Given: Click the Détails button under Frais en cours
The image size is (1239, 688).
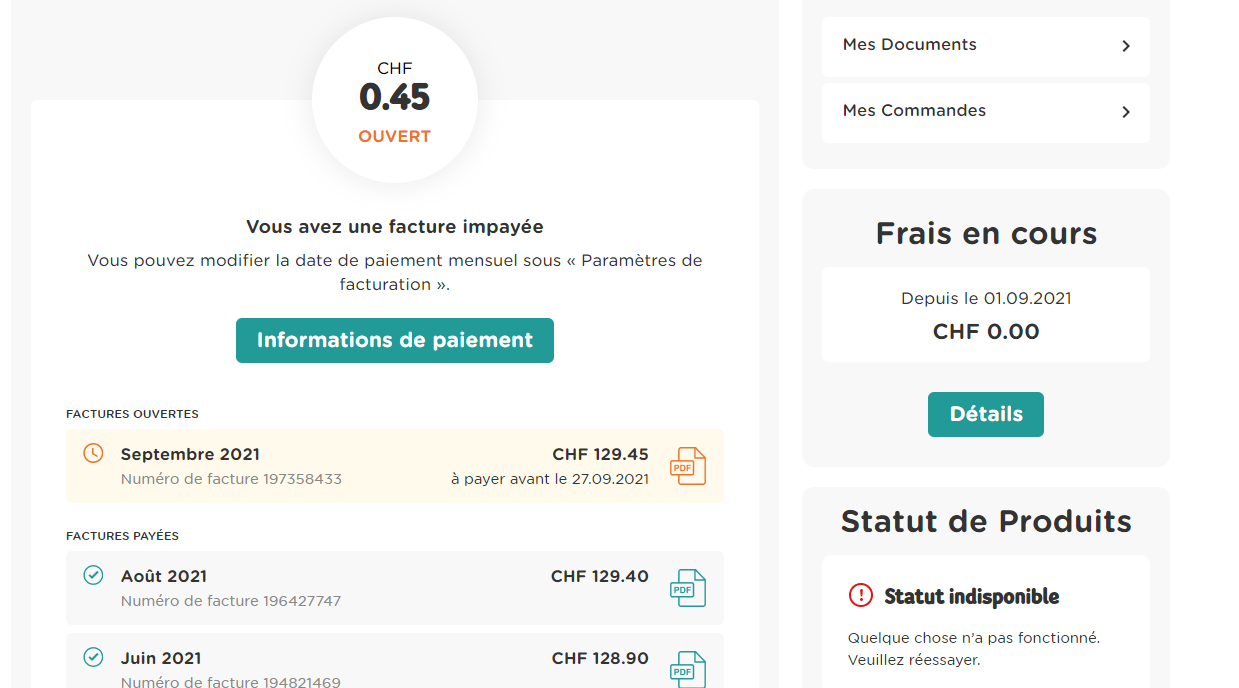Looking at the screenshot, I should tap(985, 414).
